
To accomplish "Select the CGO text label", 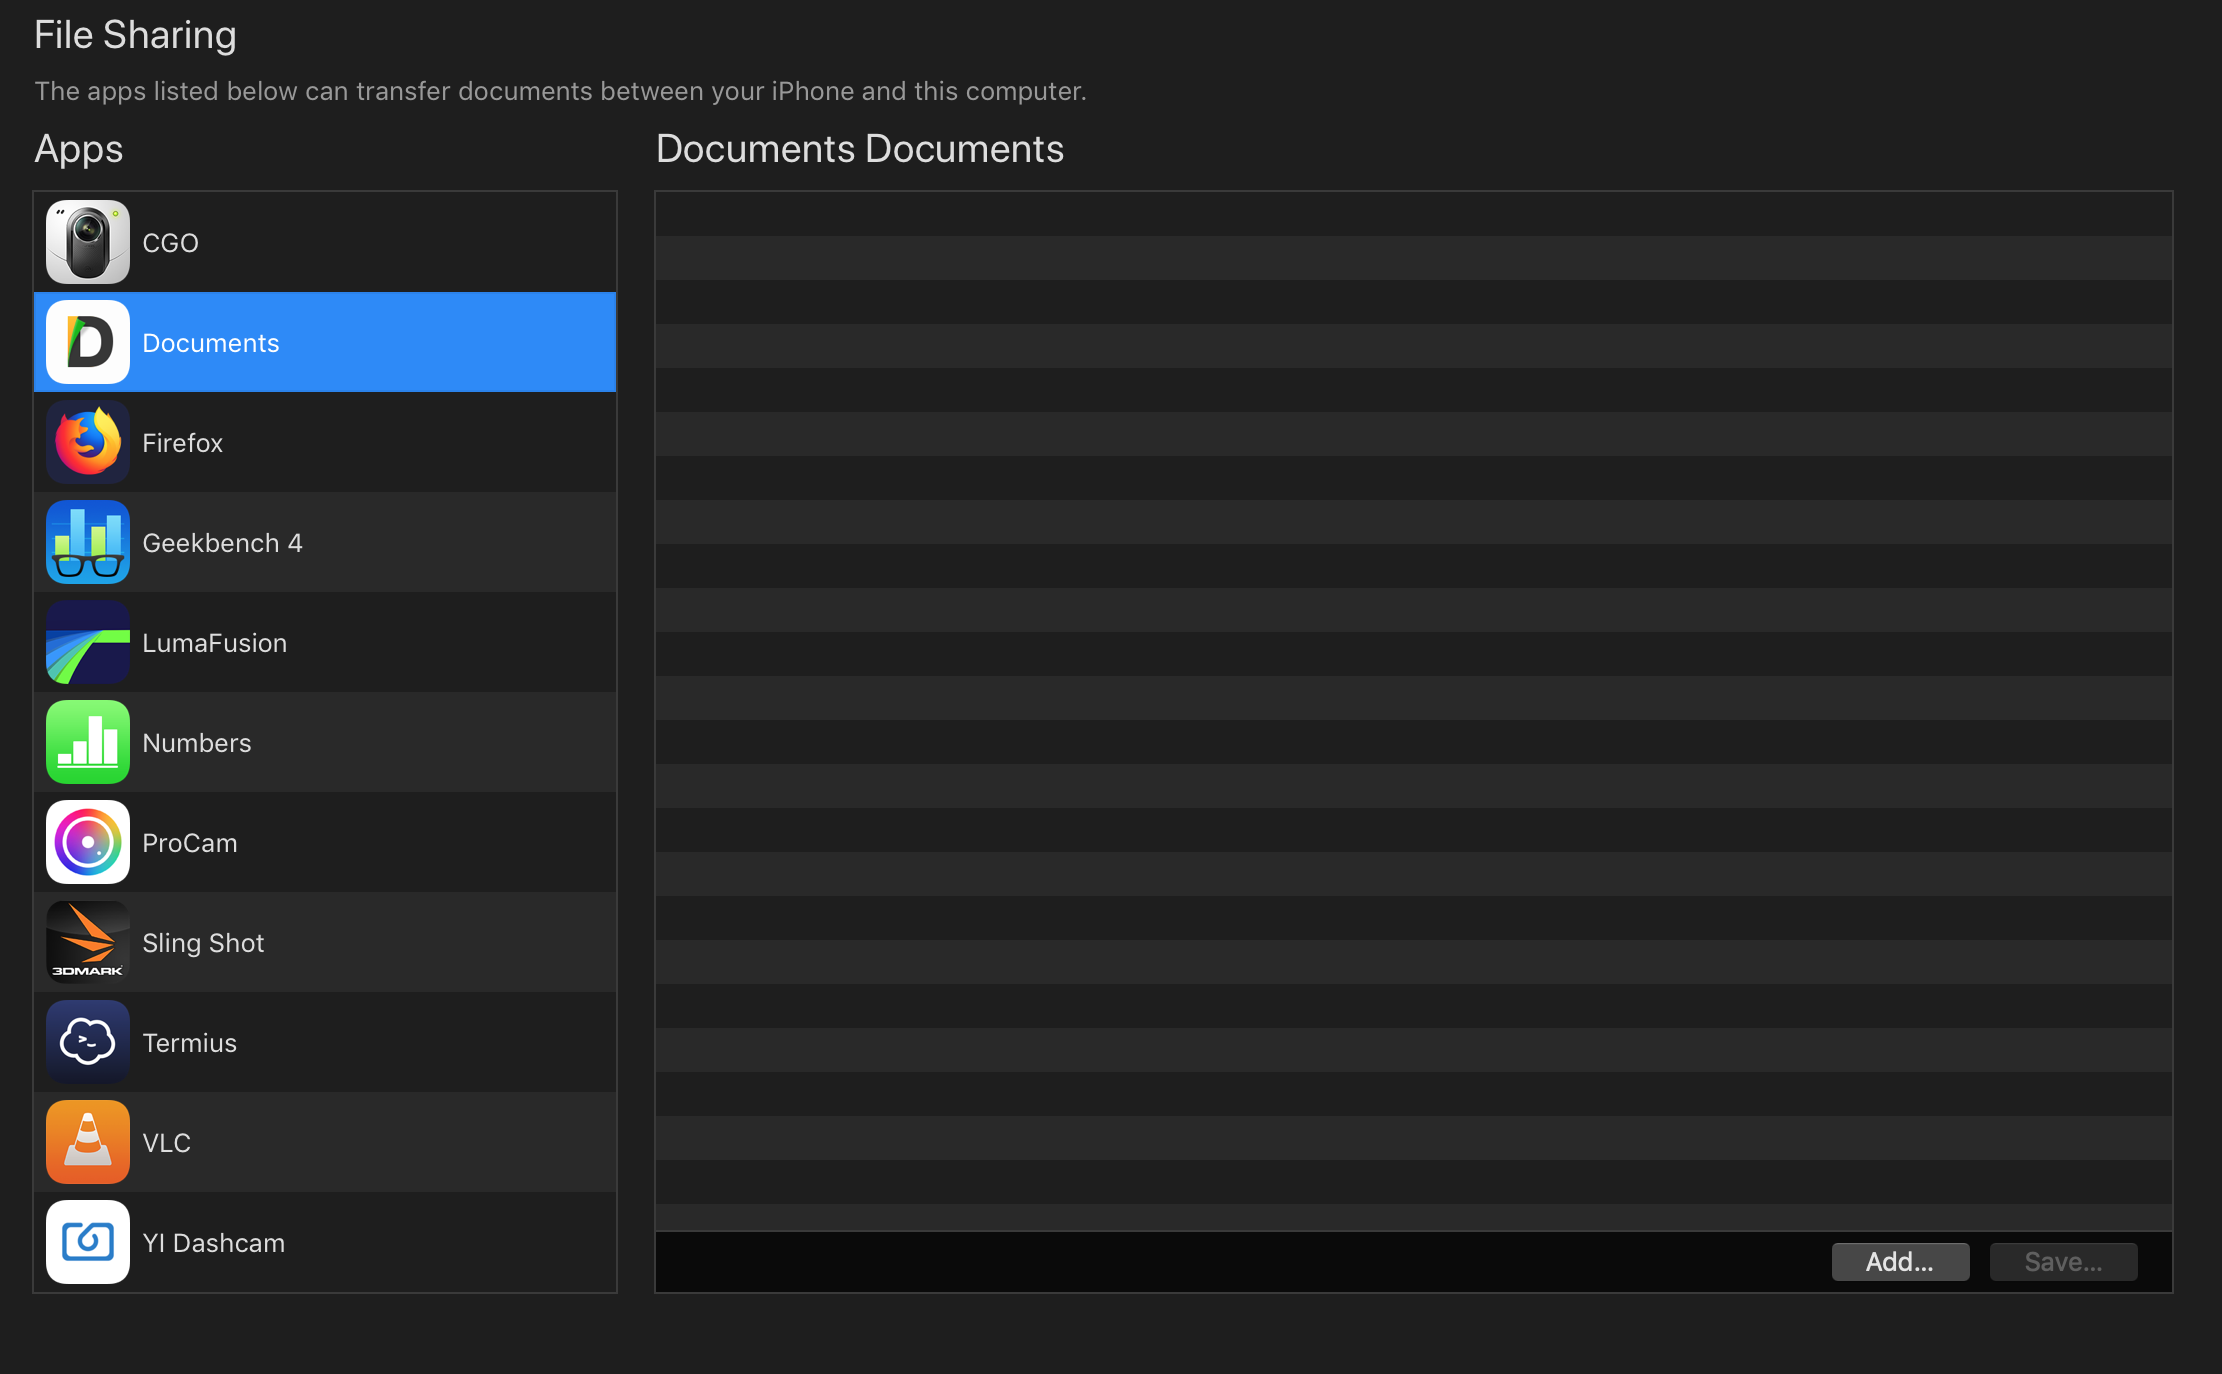I will tap(171, 243).
